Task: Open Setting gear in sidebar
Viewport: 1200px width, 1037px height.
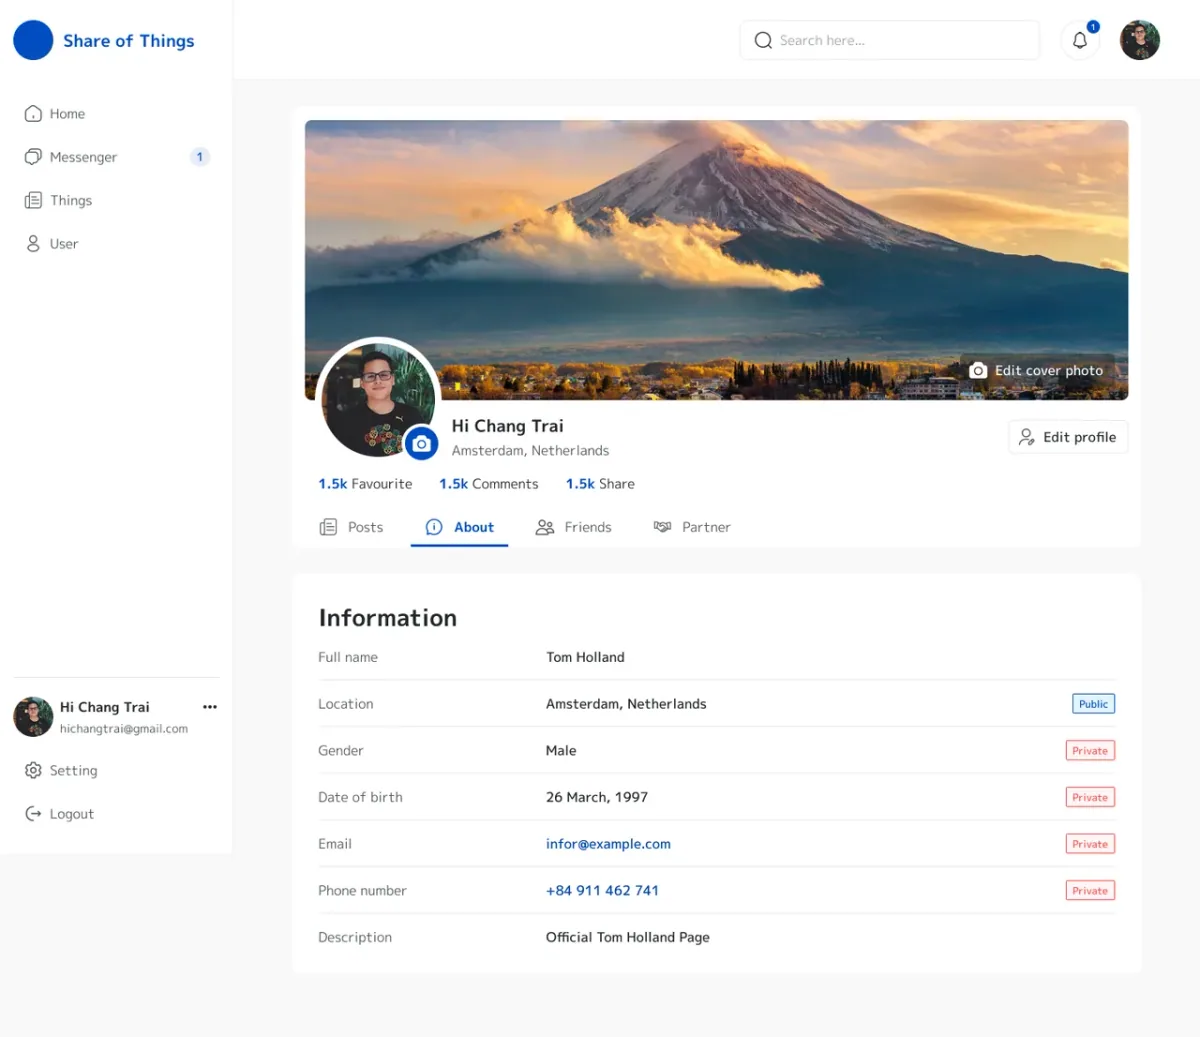Action: [x=33, y=771]
